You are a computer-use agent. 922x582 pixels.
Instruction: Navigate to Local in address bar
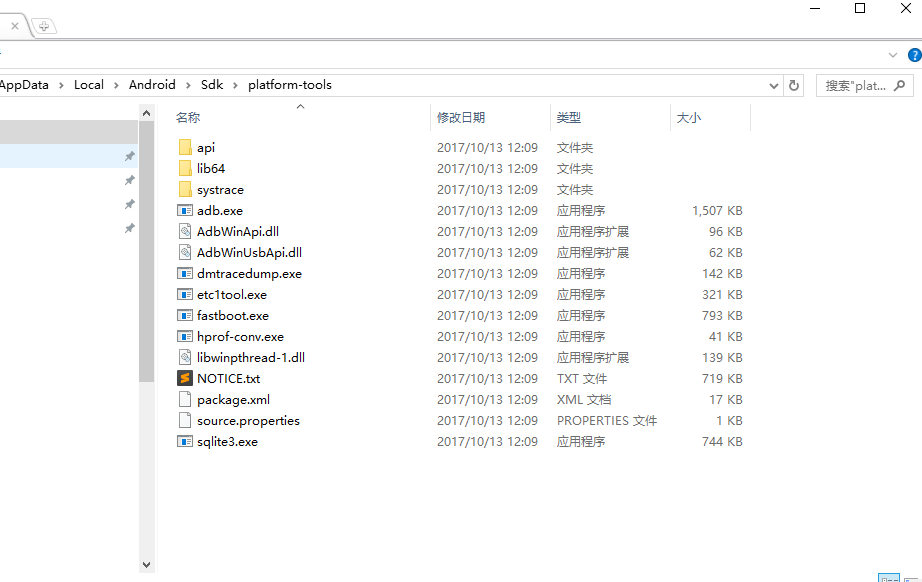coord(89,85)
